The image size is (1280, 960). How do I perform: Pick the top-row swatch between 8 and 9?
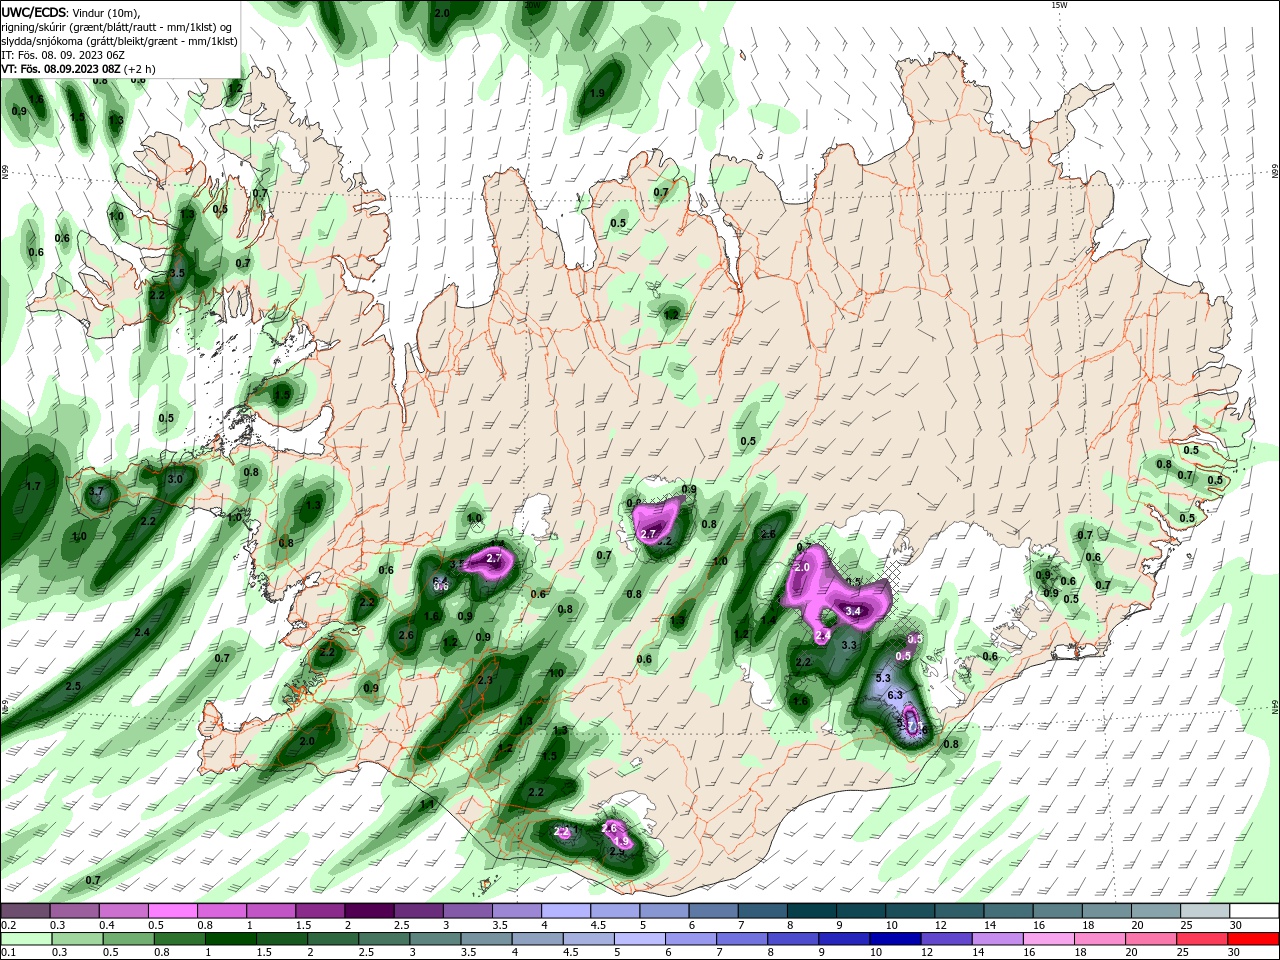tap(810, 911)
